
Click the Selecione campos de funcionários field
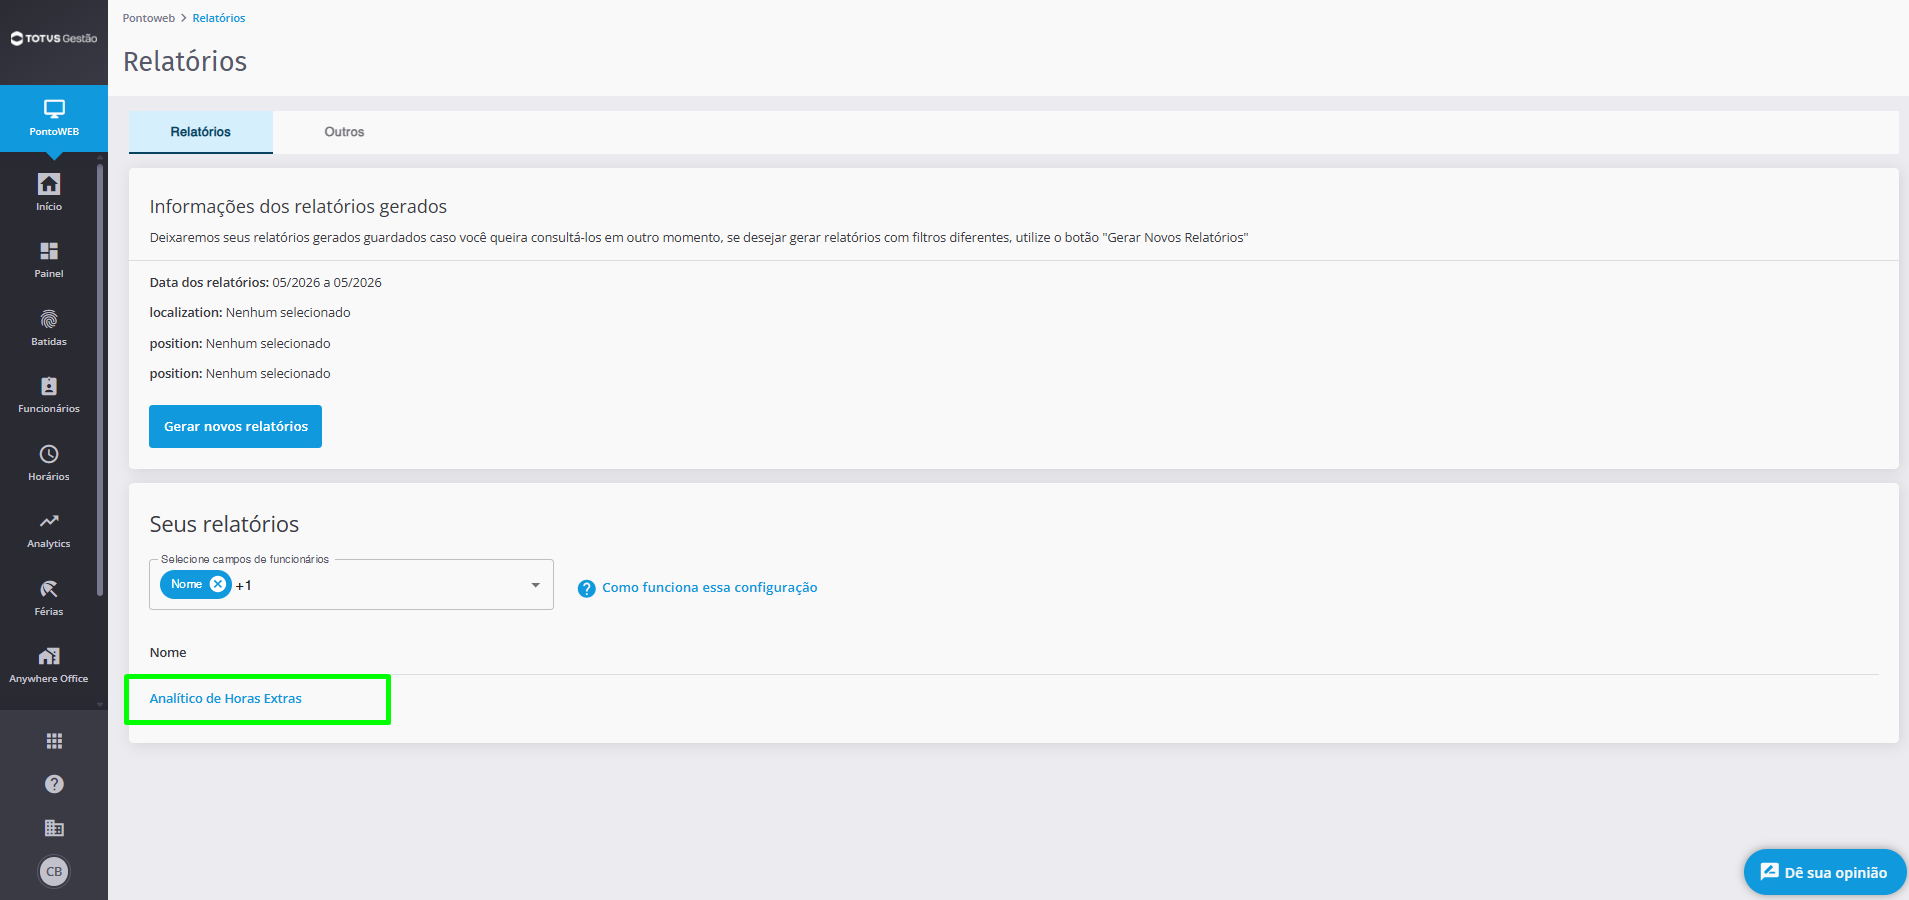point(351,585)
